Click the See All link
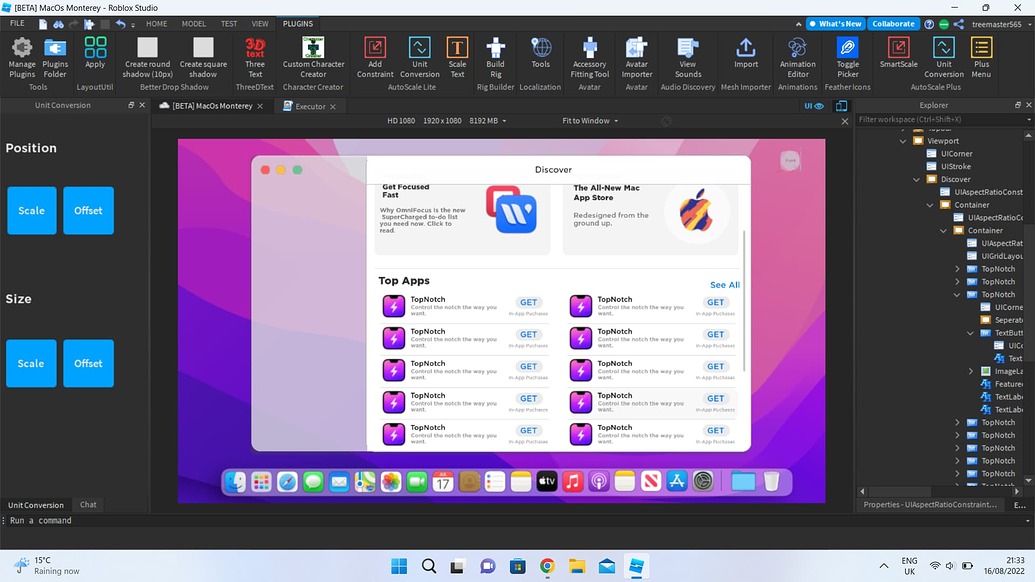Viewport: 1035px width, 582px height. point(725,285)
